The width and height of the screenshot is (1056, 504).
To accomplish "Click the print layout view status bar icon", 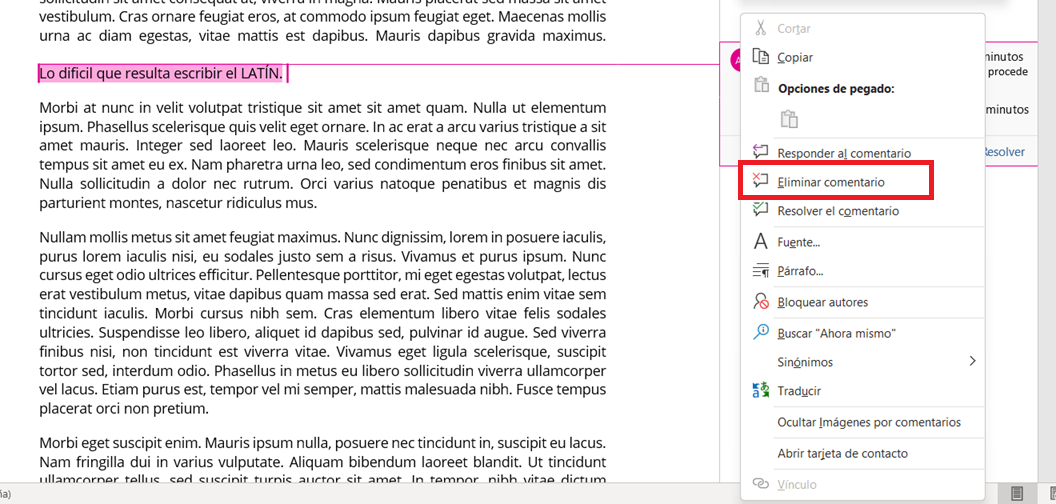I will point(1017,493).
